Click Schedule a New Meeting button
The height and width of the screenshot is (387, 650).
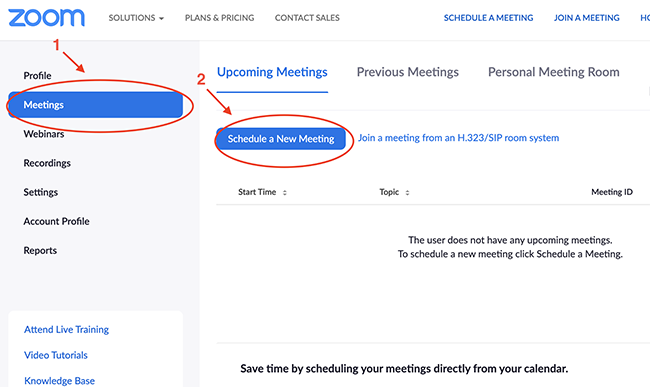[x=281, y=139]
